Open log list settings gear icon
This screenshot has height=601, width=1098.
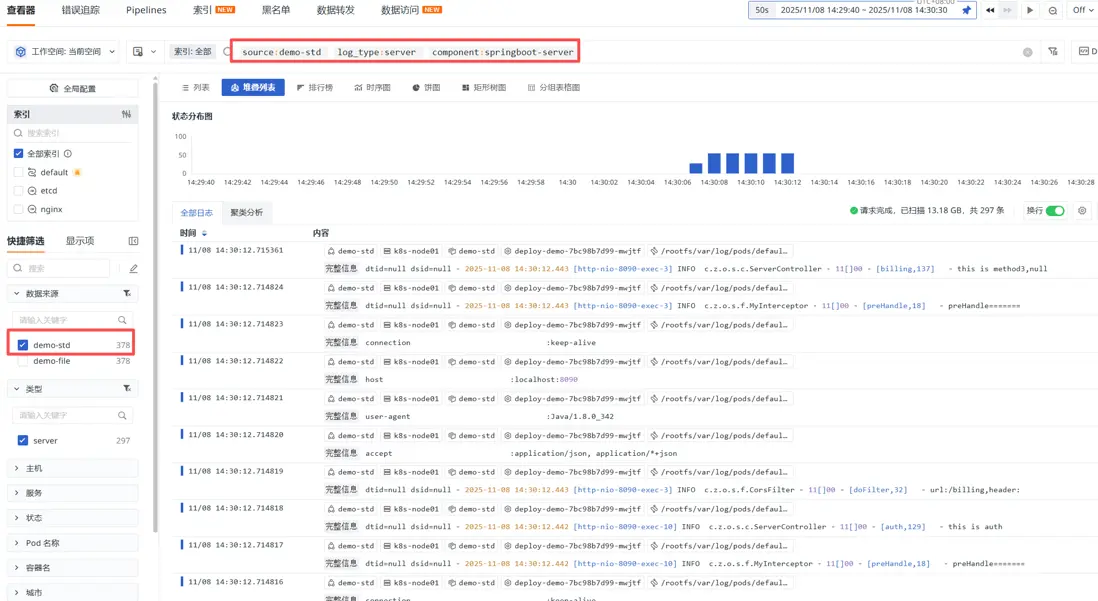[1082, 211]
